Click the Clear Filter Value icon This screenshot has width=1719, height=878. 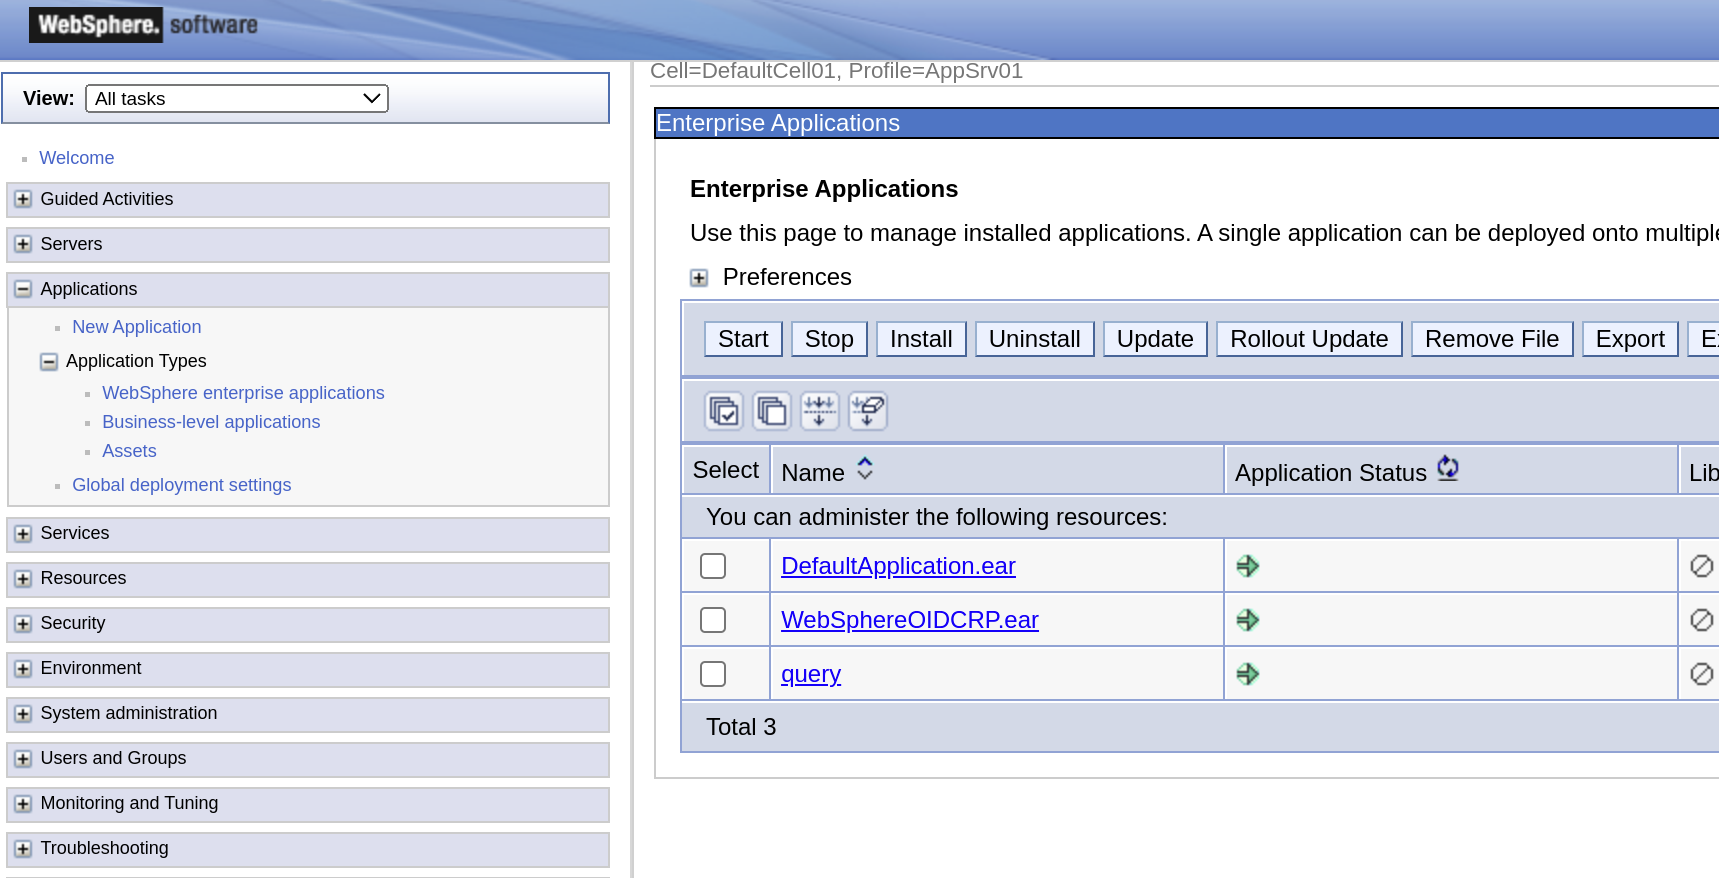tap(867, 411)
